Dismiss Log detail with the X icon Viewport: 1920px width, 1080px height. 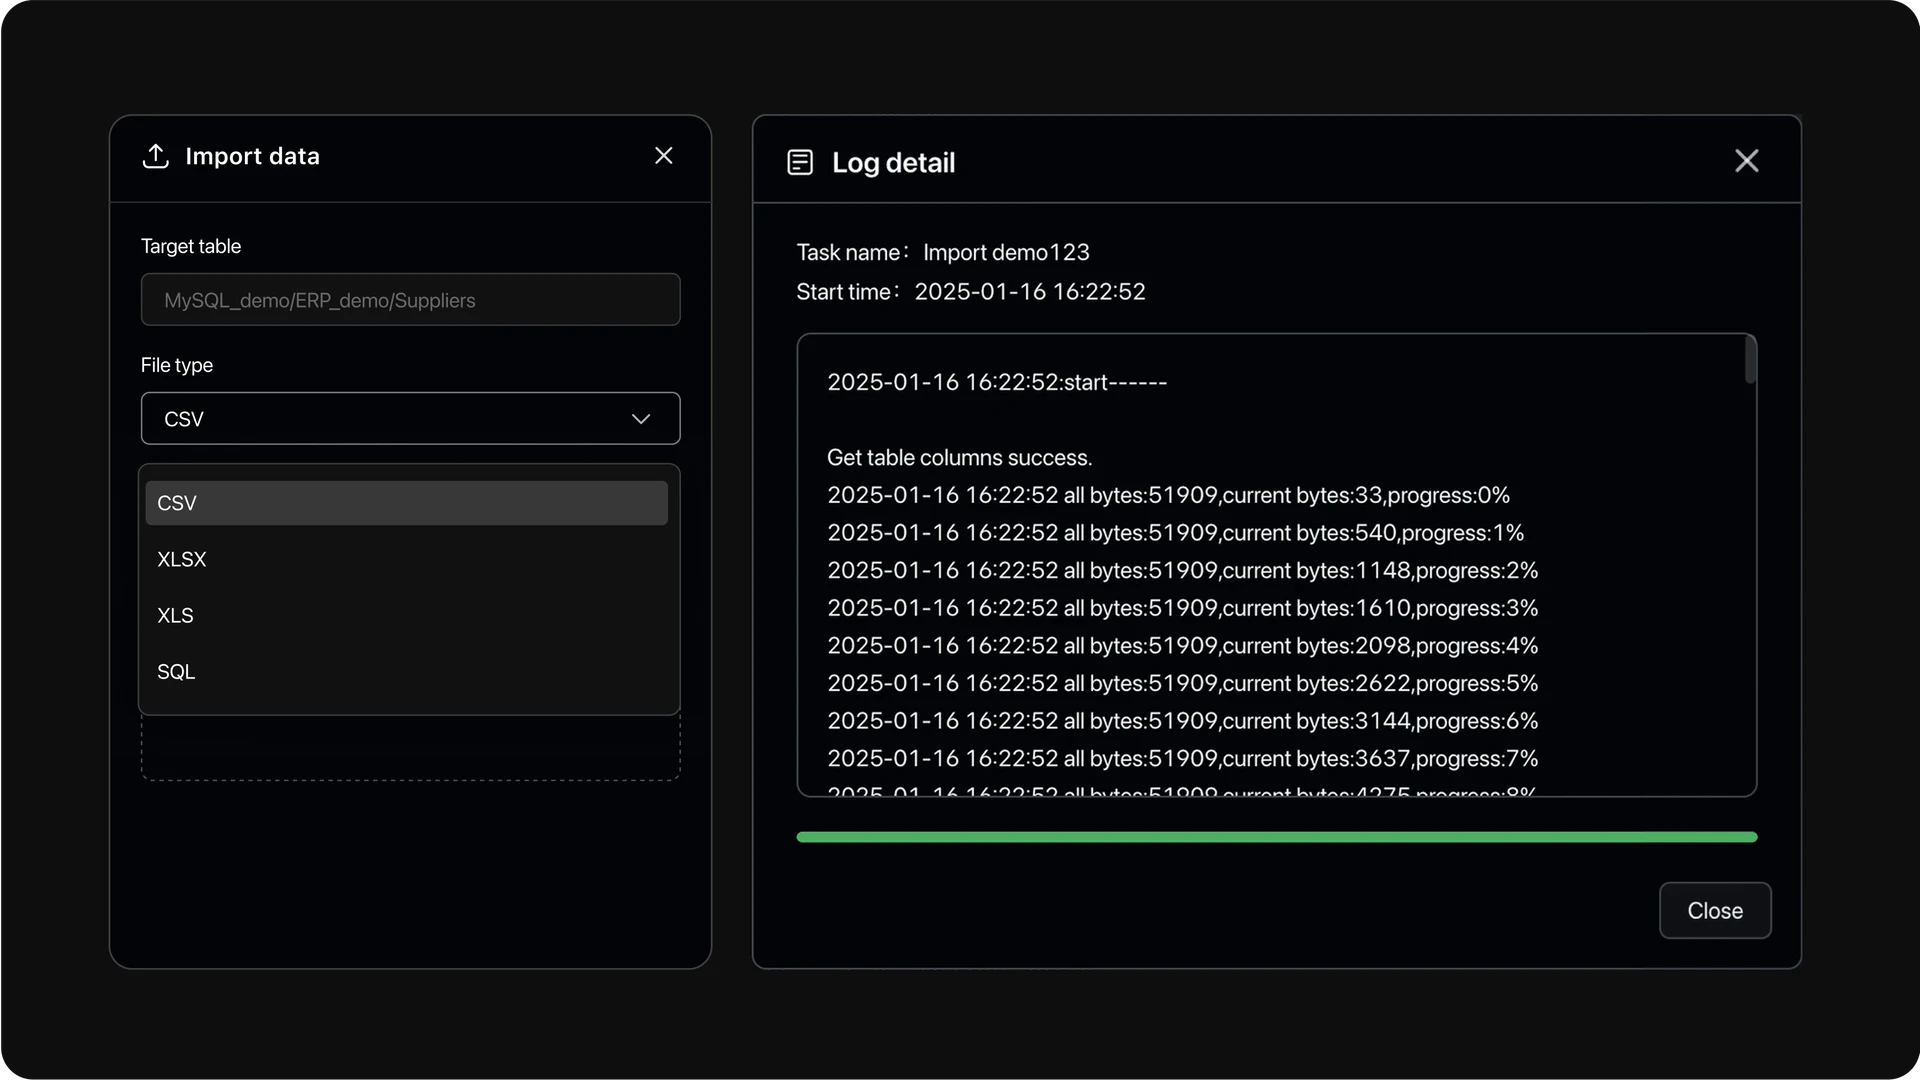(x=1746, y=161)
